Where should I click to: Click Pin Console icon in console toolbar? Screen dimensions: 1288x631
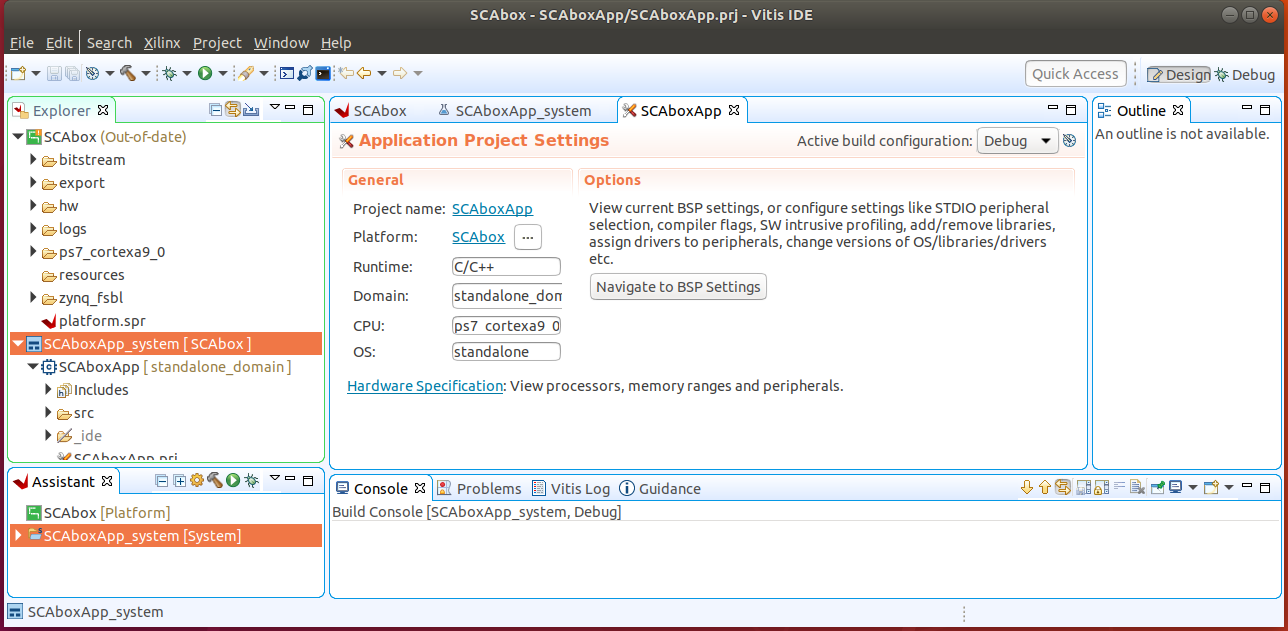point(1157,488)
